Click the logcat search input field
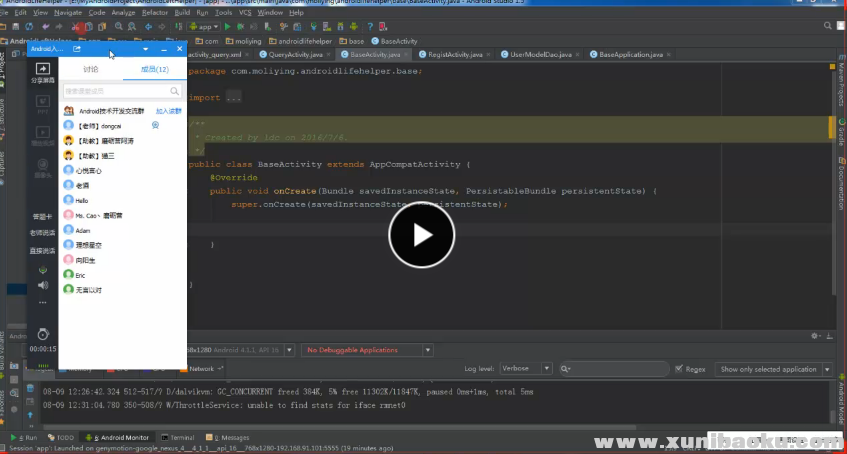 pyautogui.click(x=615, y=369)
